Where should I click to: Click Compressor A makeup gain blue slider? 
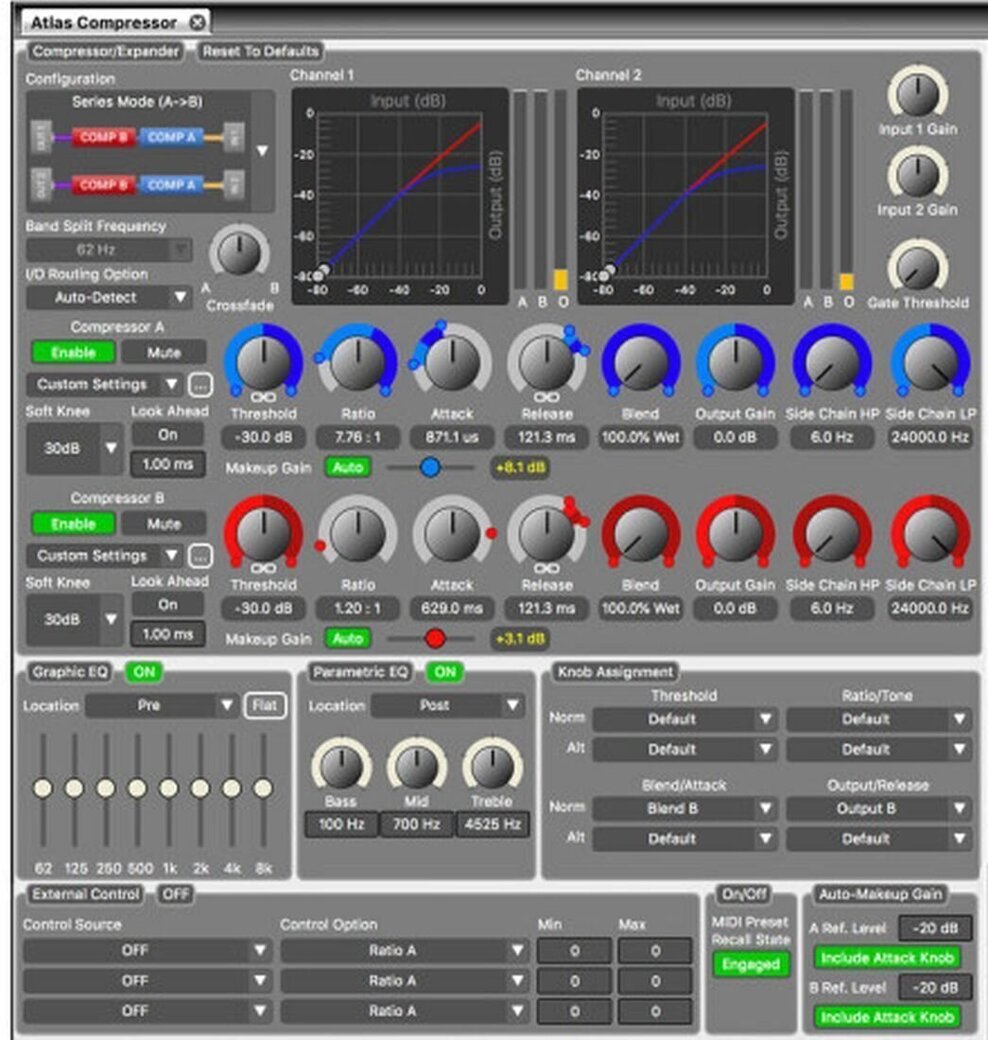430,468
